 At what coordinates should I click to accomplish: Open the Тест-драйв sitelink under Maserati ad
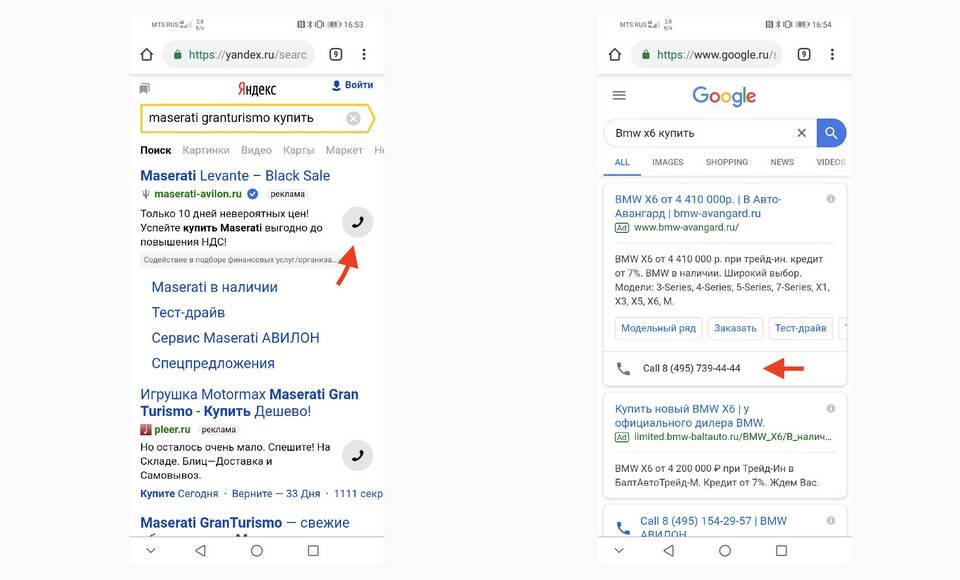188,312
